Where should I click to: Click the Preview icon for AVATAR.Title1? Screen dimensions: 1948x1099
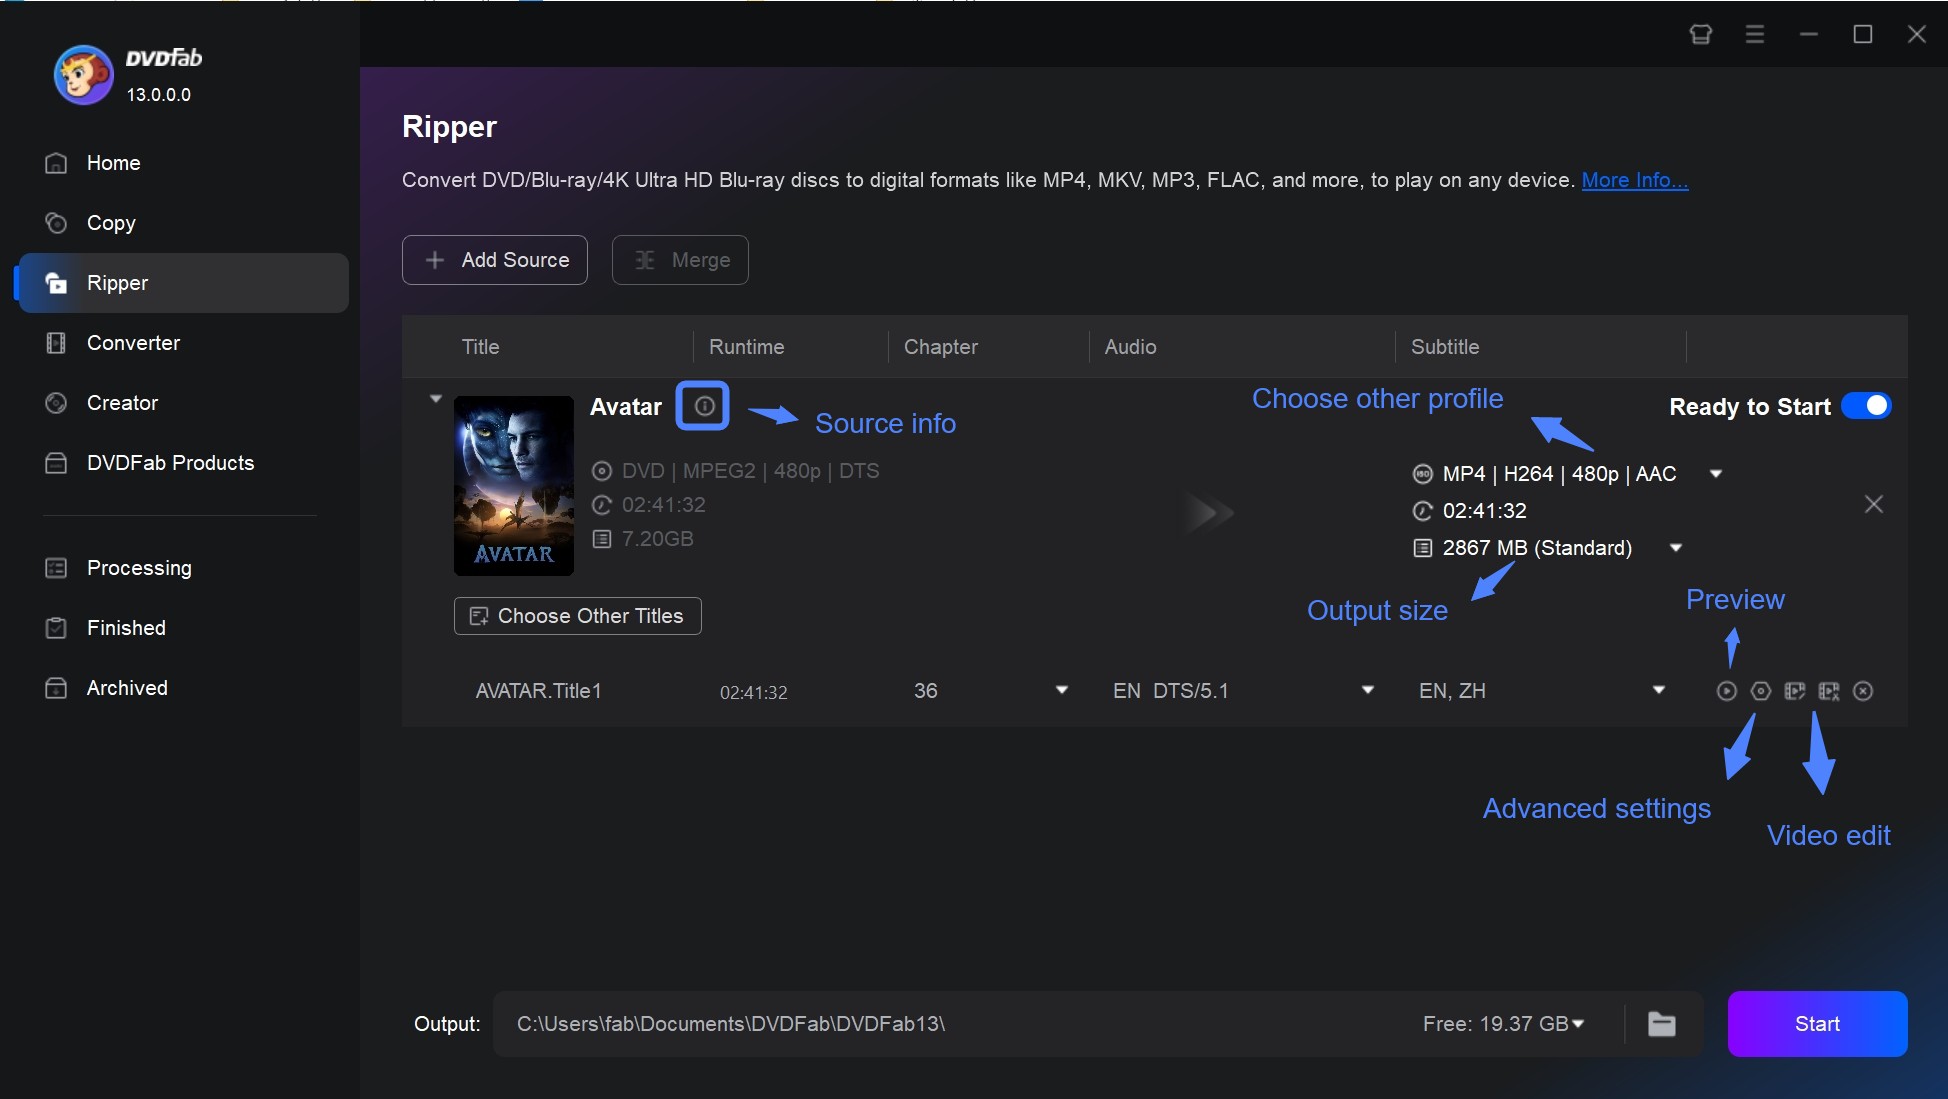[x=1727, y=691]
